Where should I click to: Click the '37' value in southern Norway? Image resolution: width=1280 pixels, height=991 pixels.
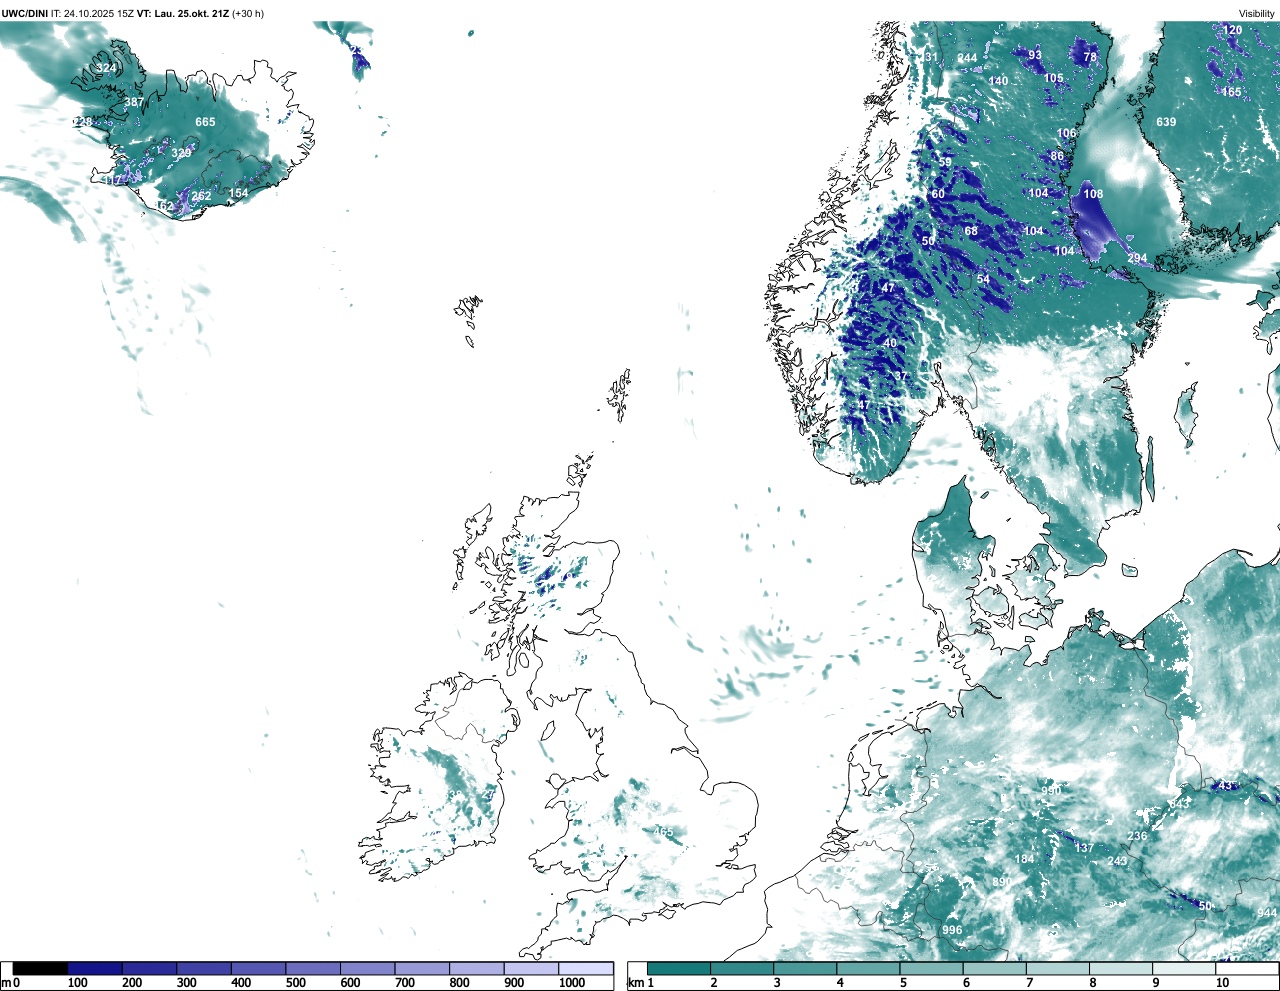901,376
